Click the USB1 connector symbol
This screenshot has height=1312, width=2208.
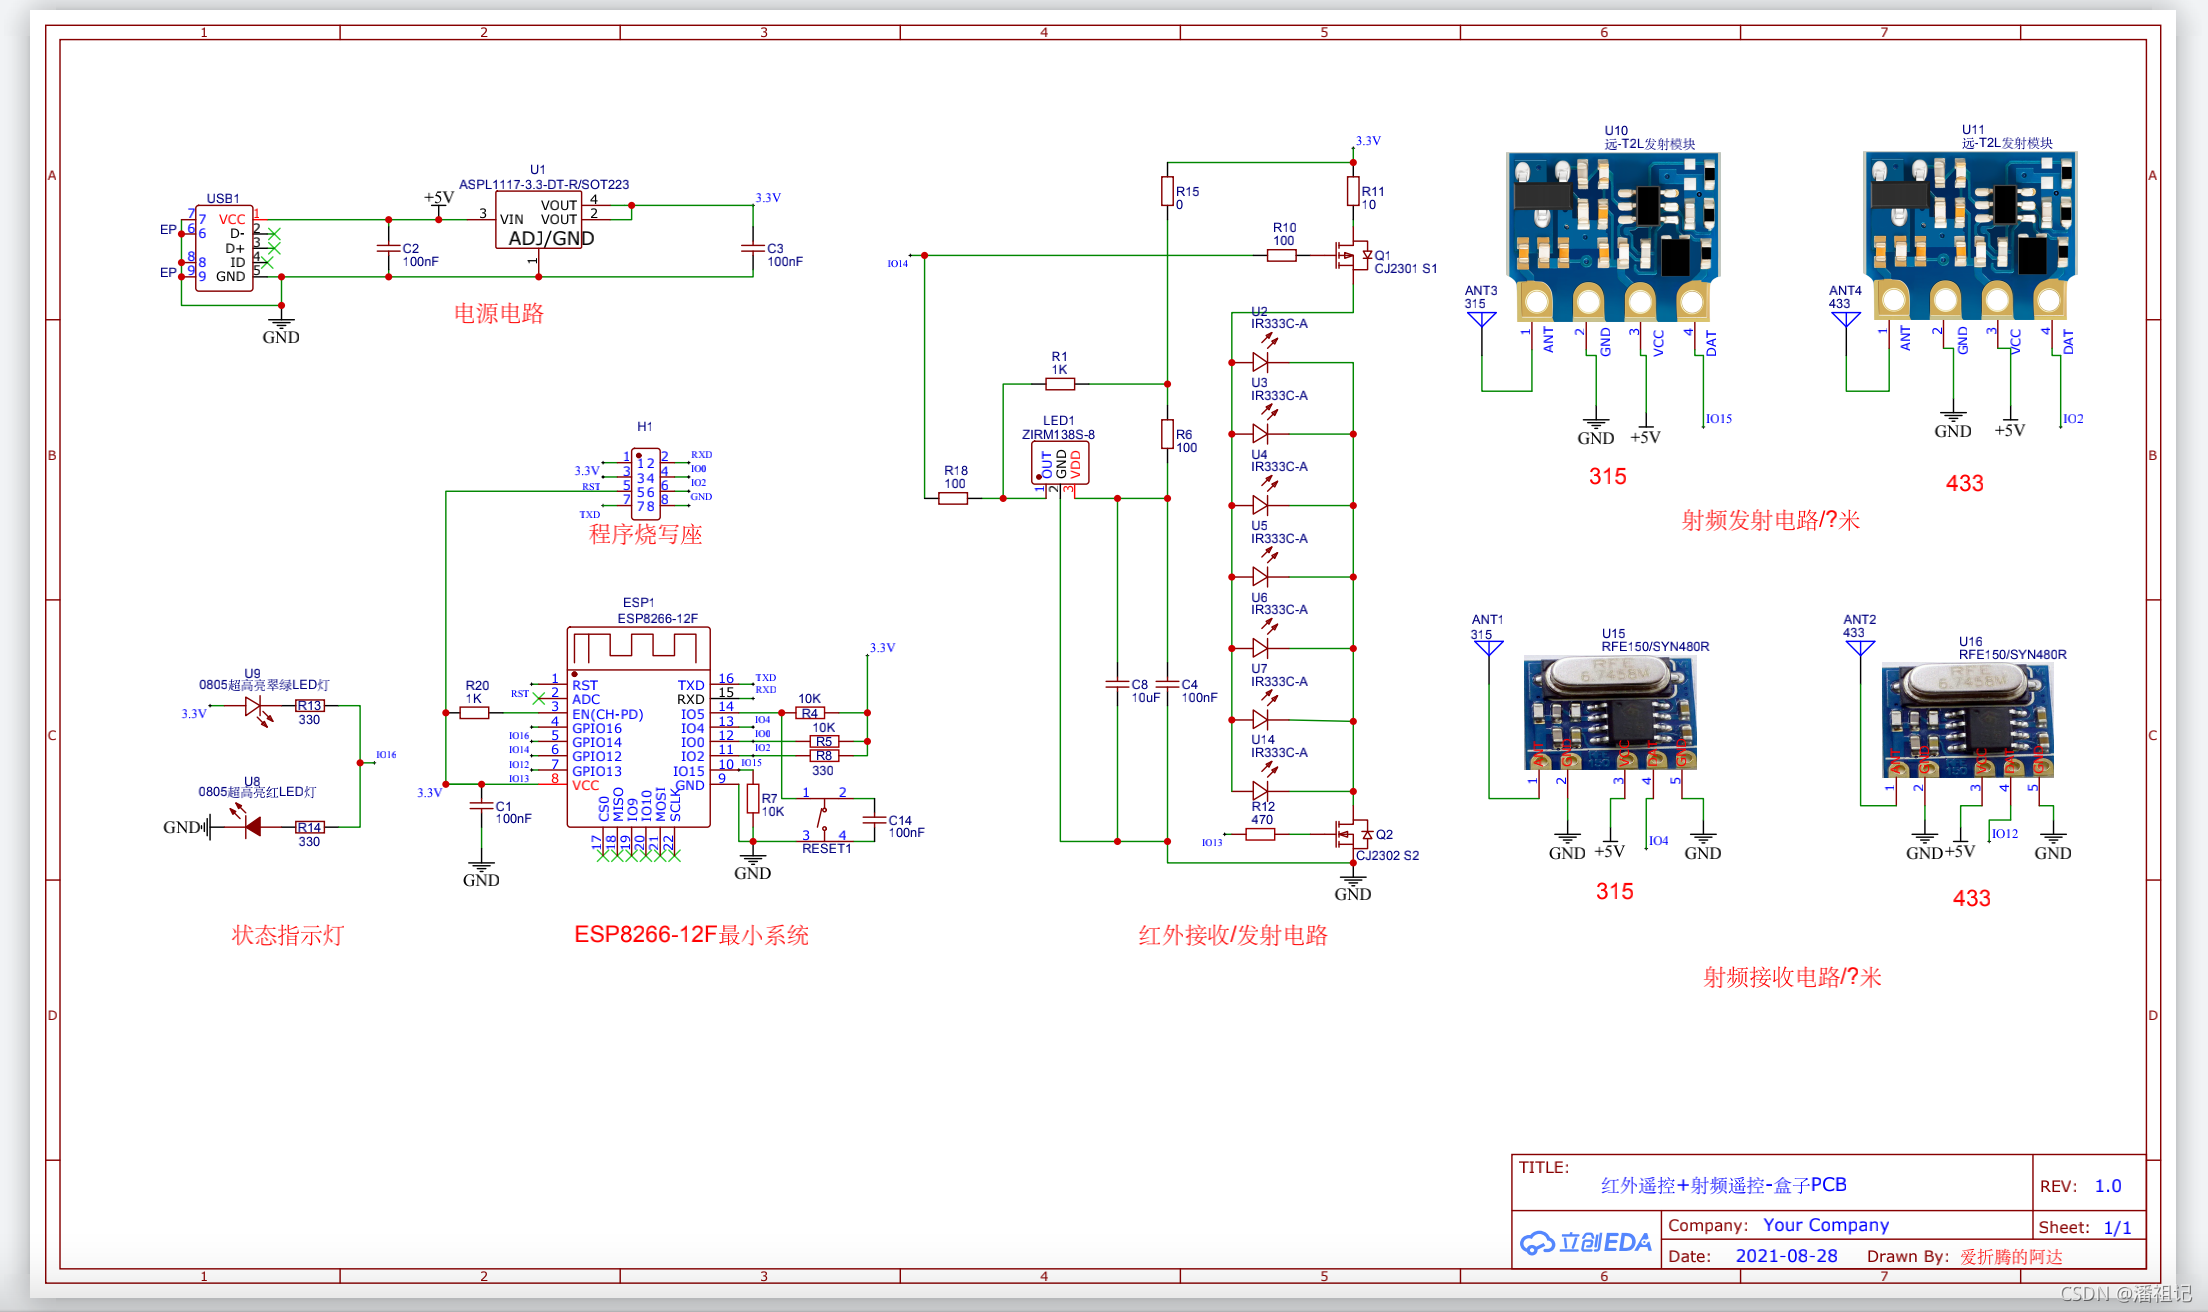coord(224,248)
